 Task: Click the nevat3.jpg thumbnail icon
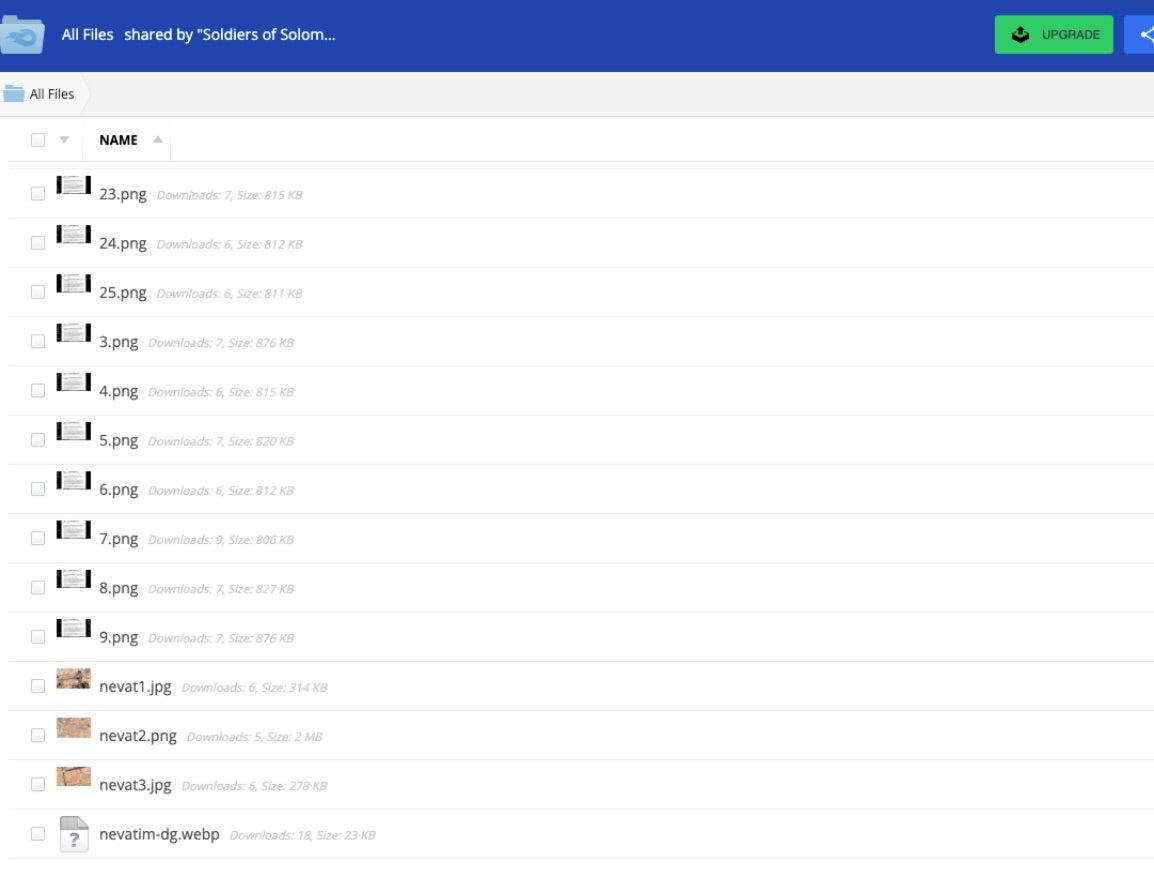74,778
